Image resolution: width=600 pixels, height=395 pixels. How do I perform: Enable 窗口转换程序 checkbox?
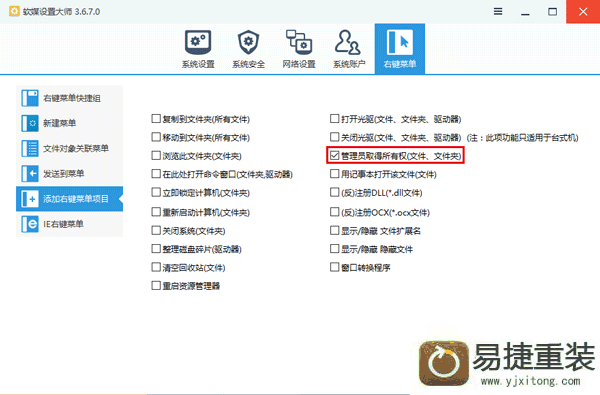coord(334,267)
